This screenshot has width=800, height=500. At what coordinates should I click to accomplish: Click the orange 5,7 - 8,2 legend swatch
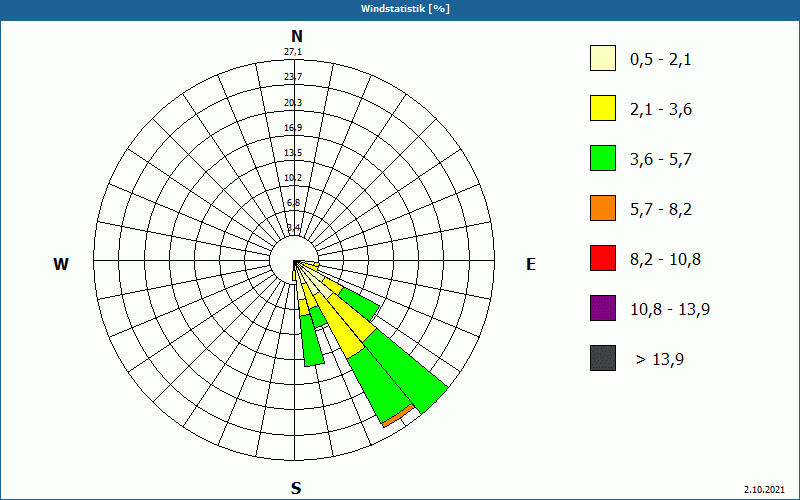[603, 208]
